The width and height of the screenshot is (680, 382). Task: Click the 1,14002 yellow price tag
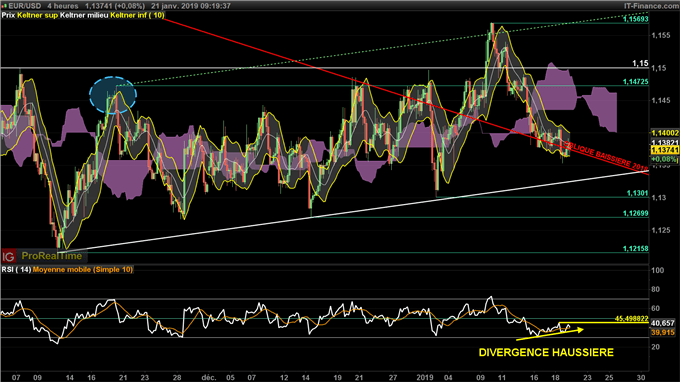click(x=664, y=133)
